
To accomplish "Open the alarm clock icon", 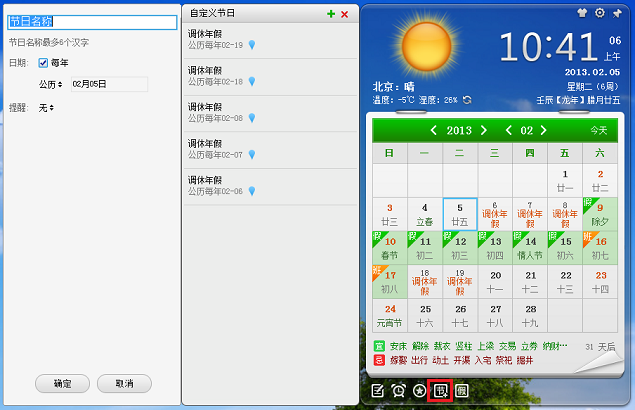I will (398, 391).
